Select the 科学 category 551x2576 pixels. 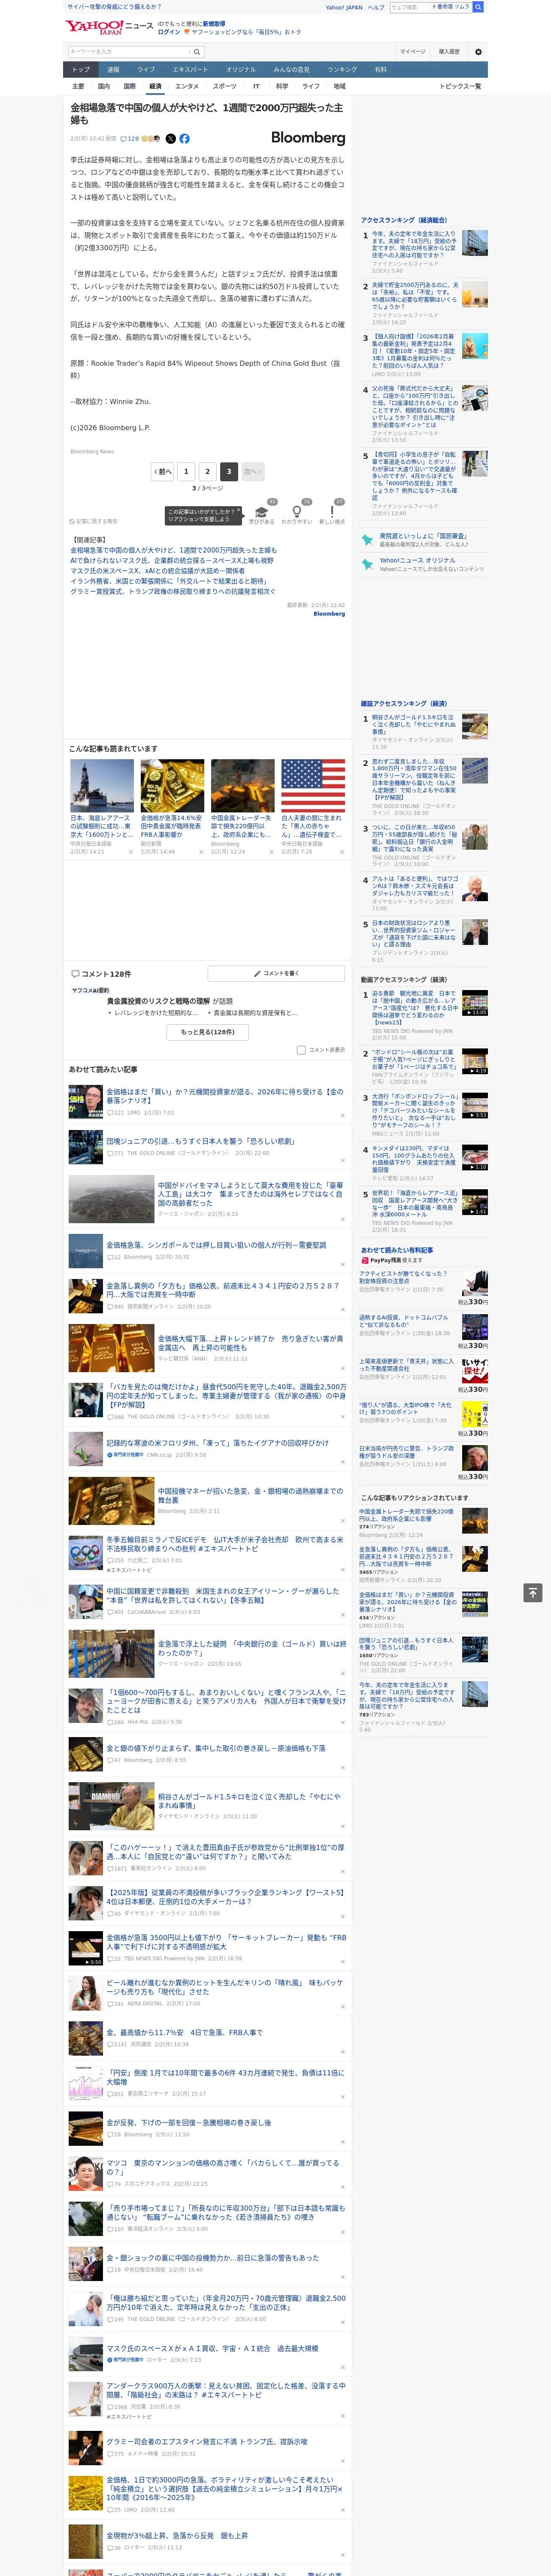[x=282, y=86]
